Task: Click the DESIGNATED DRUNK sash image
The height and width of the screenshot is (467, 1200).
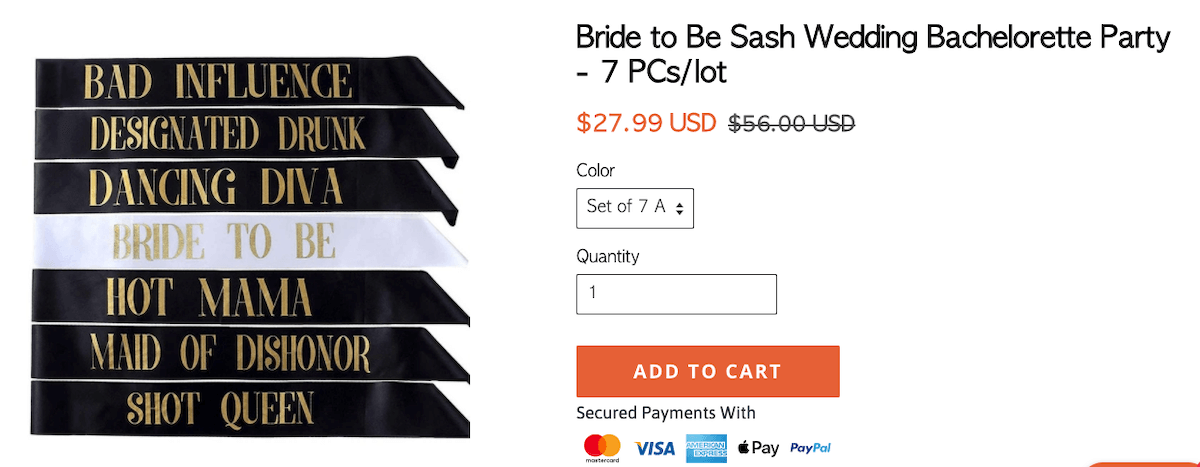Action: tap(228, 133)
